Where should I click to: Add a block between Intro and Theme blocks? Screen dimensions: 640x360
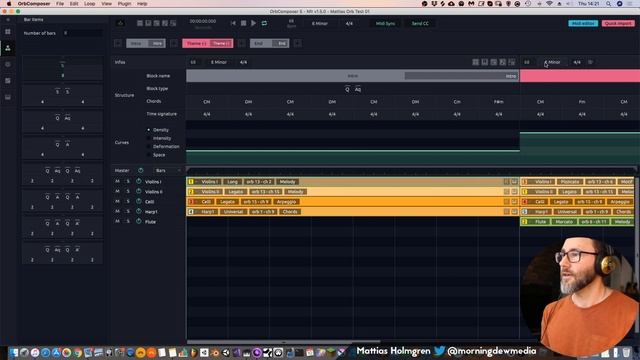click(174, 43)
